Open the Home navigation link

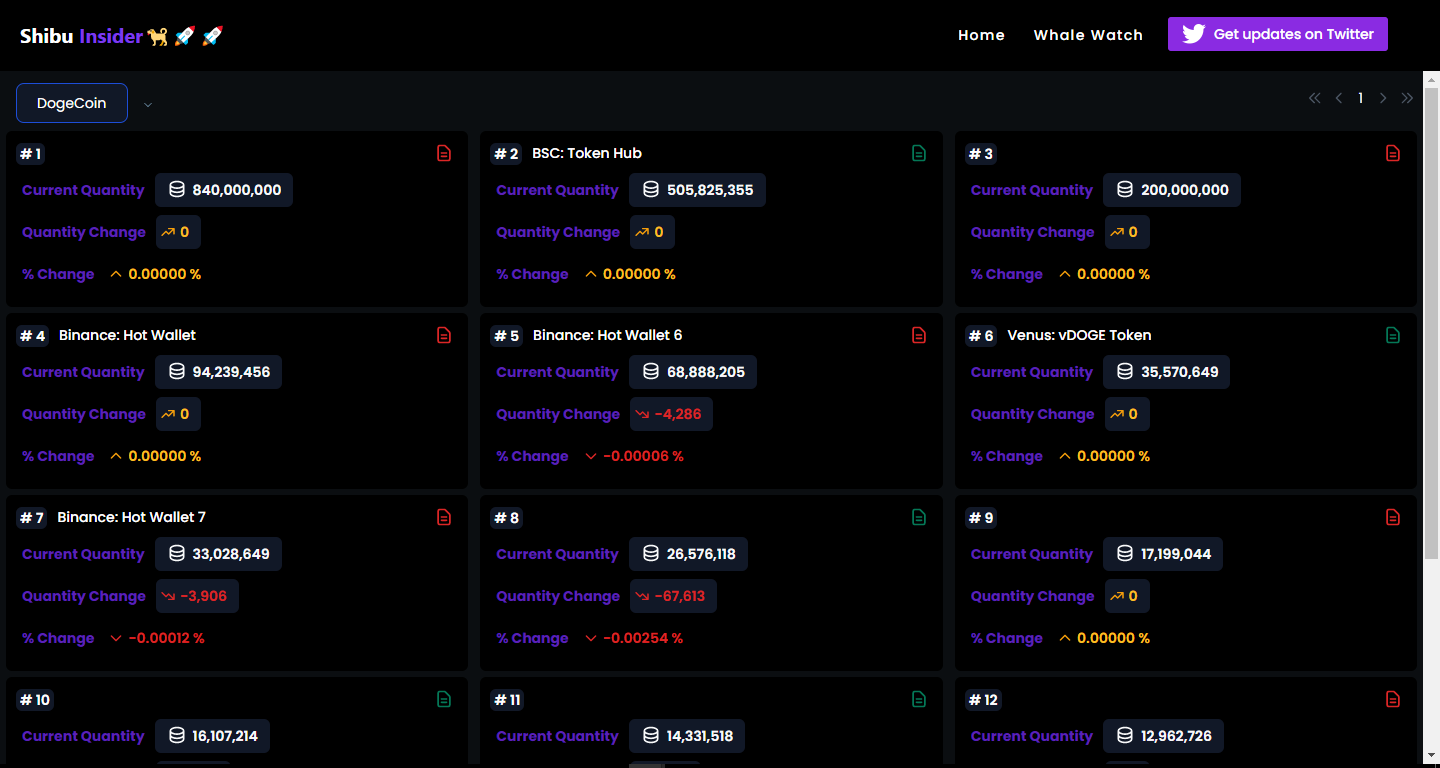(981, 35)
